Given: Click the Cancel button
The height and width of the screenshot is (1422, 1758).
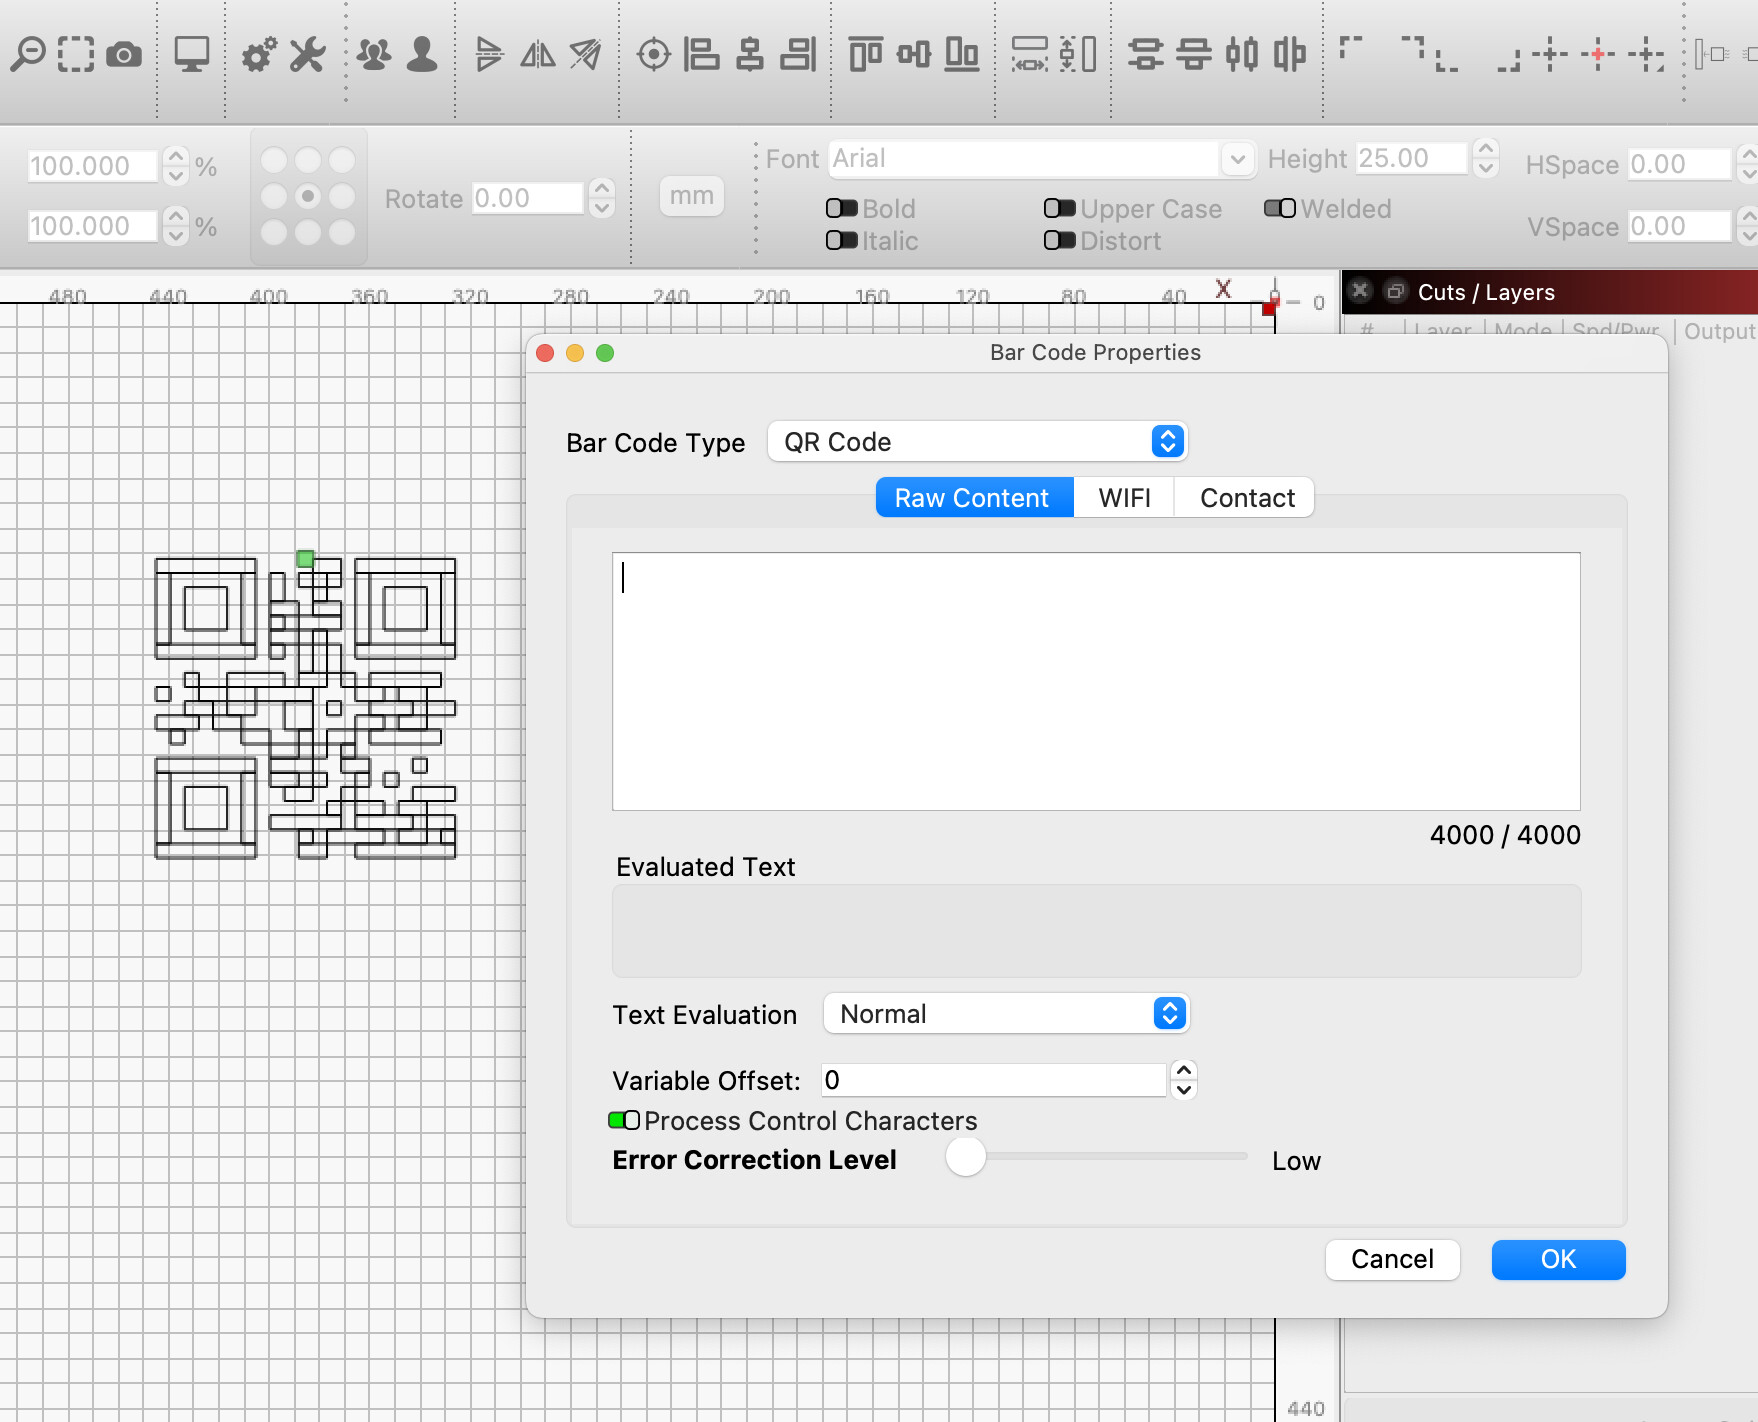Looking at the screenshot, I should (x=1392, y=1259).
